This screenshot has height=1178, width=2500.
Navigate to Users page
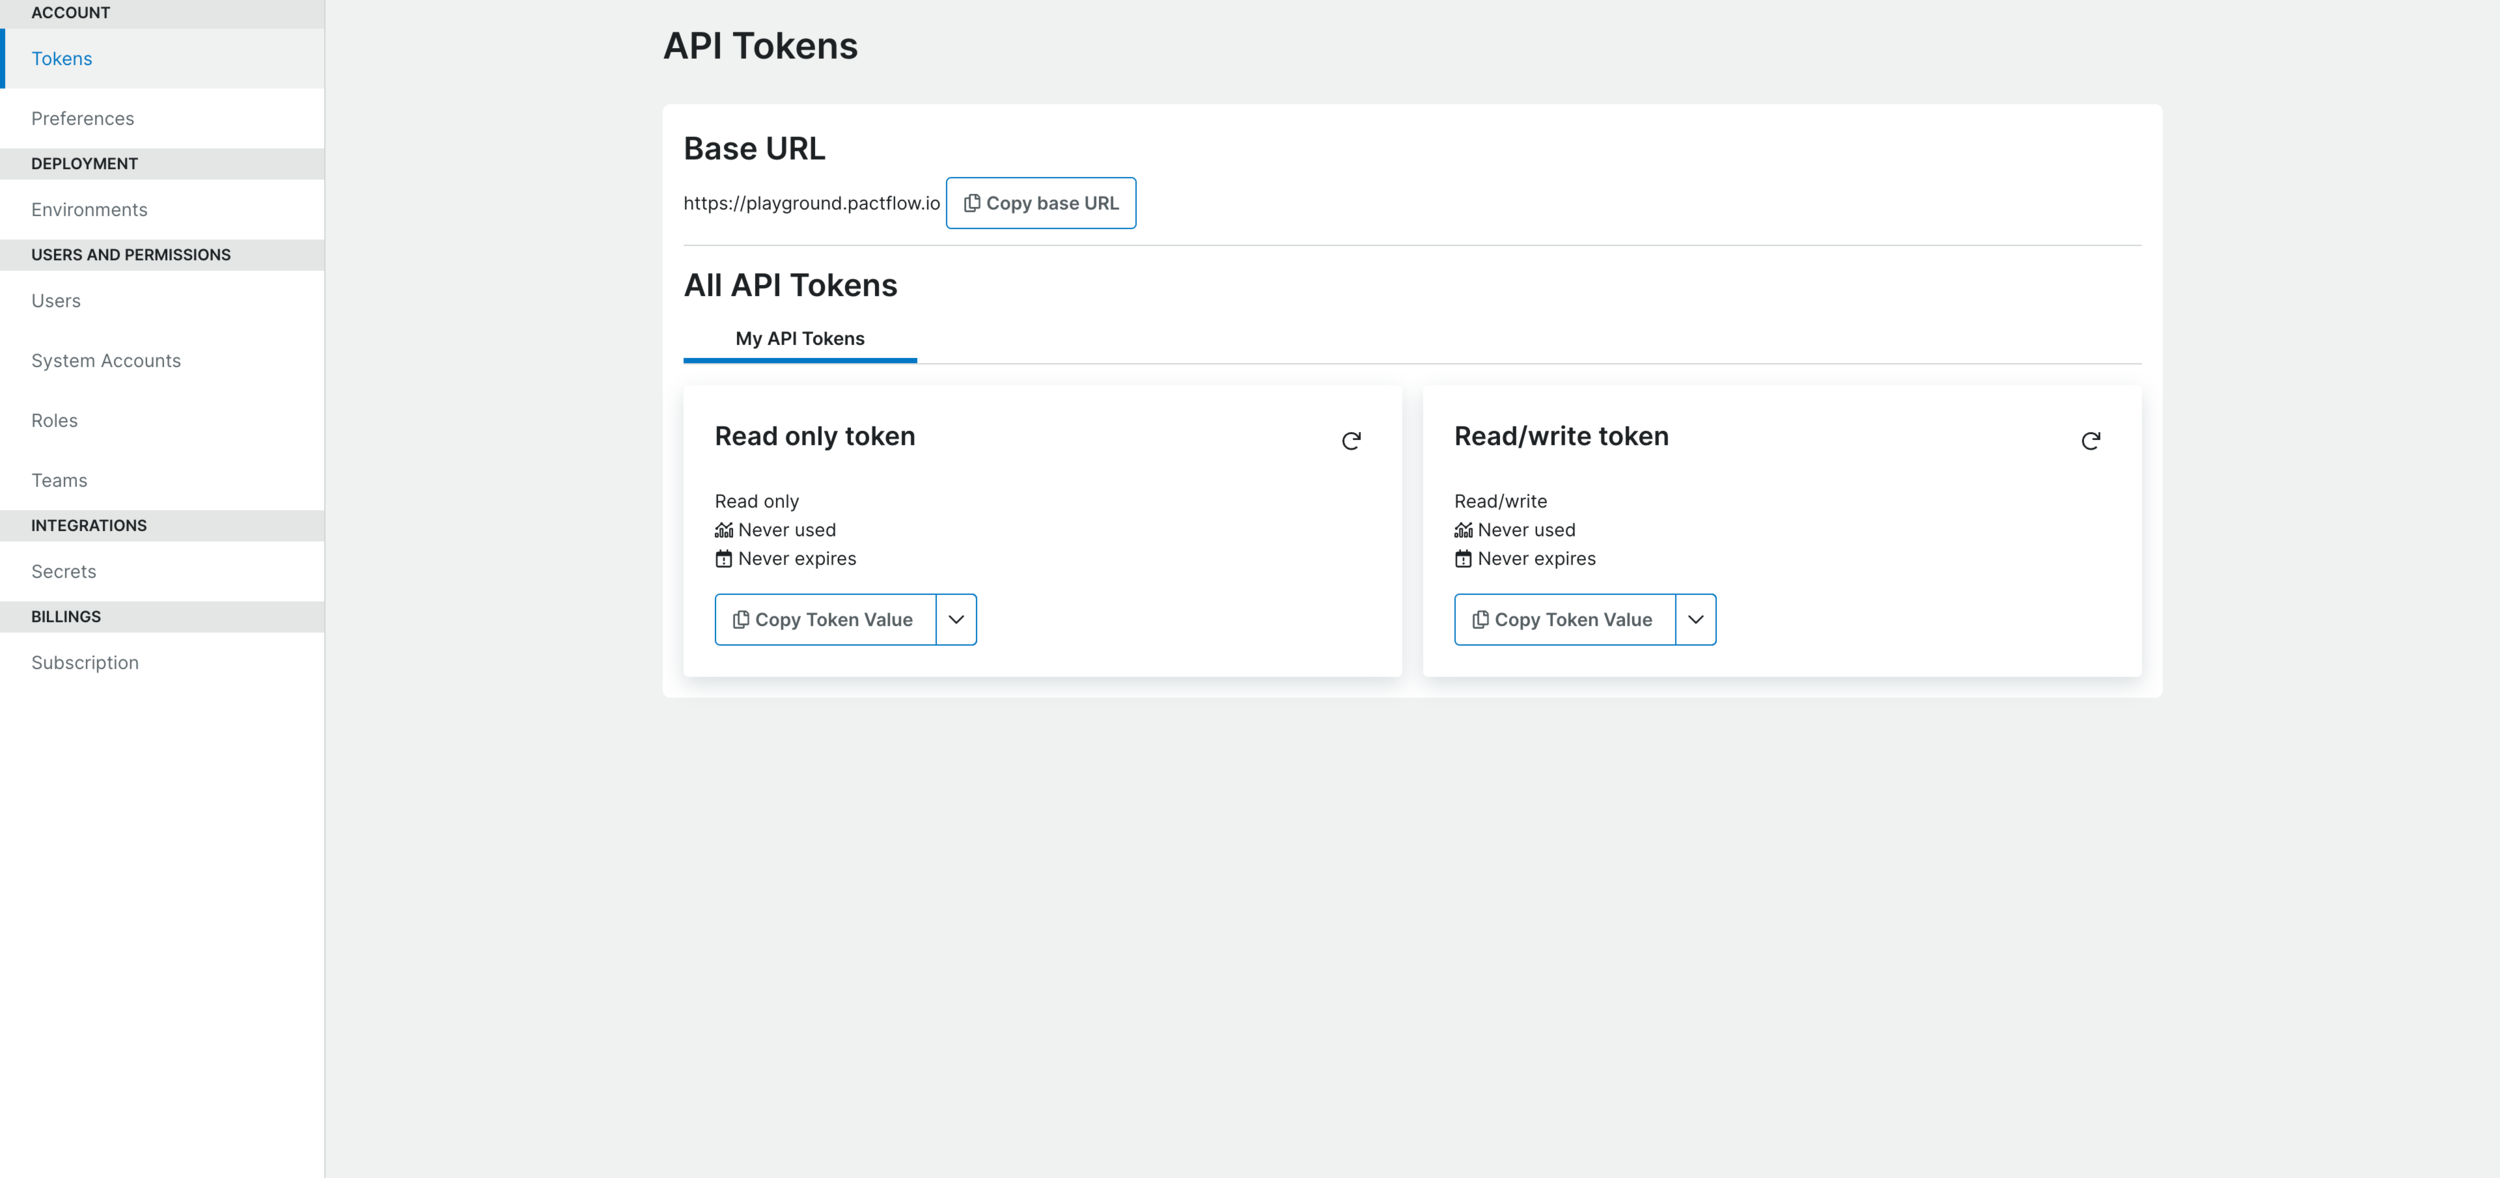click(x=56, y=301)
